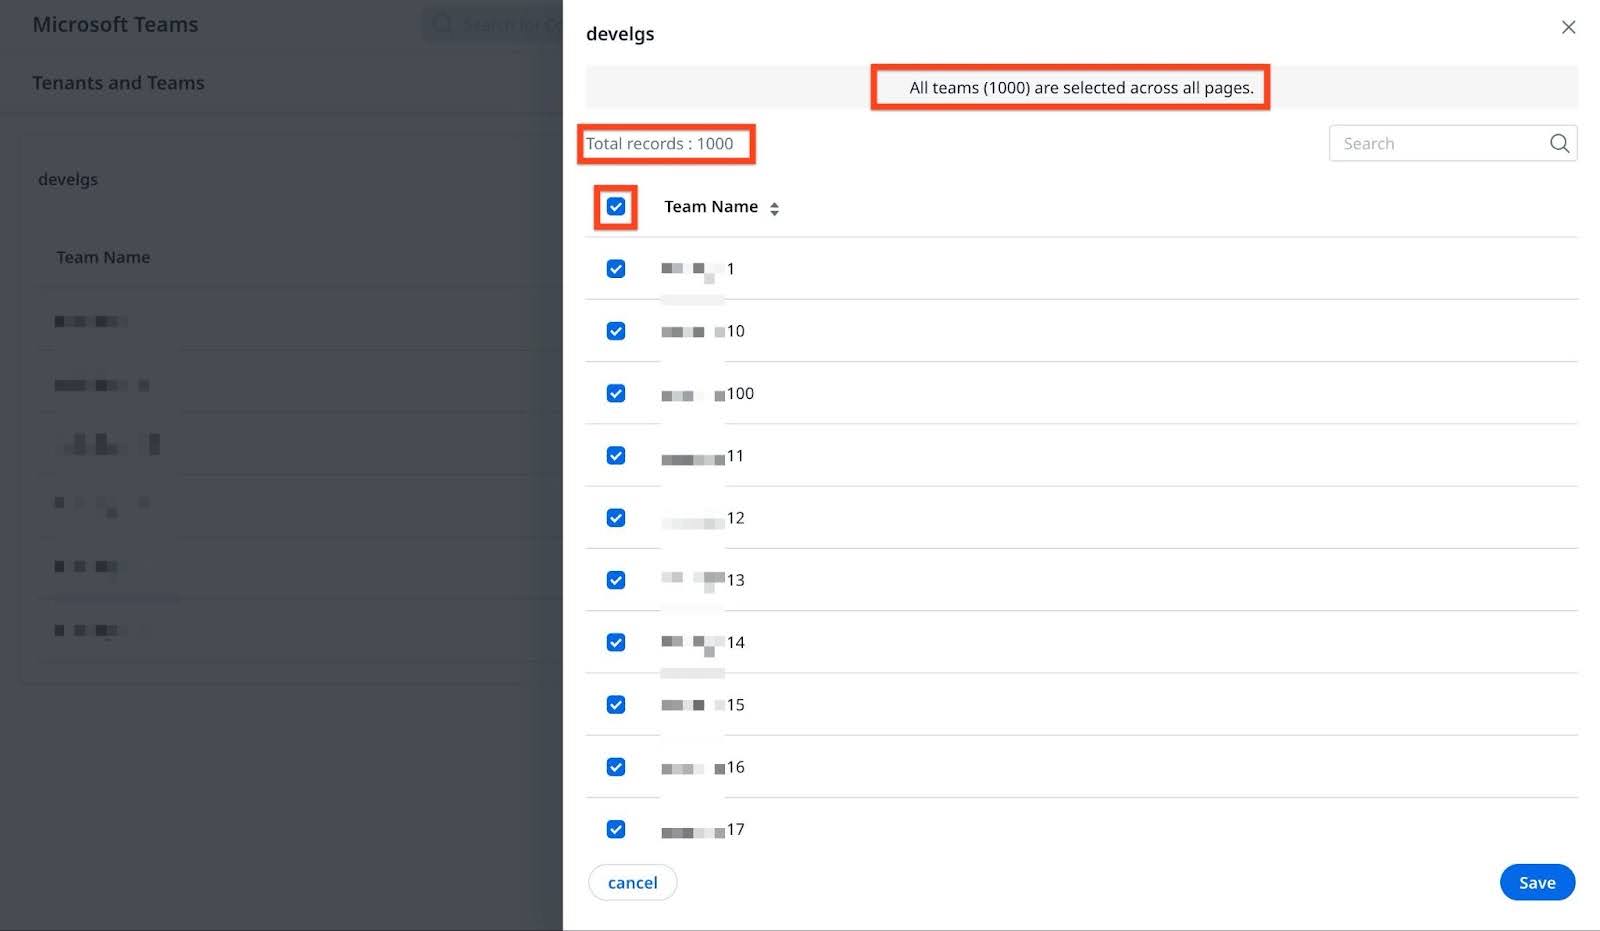This screenshot has width=1600, height=931.
Task: Click team name ending in 14
Action: (x=703, y=643)
